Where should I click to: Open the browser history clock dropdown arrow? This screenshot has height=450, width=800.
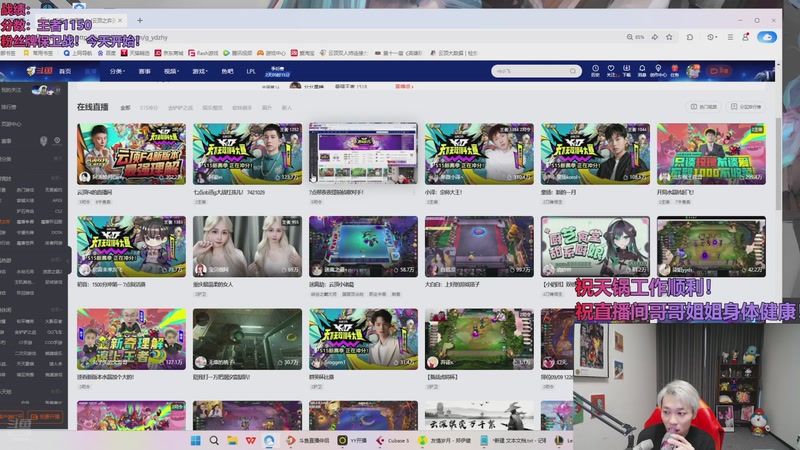(716, 37)
